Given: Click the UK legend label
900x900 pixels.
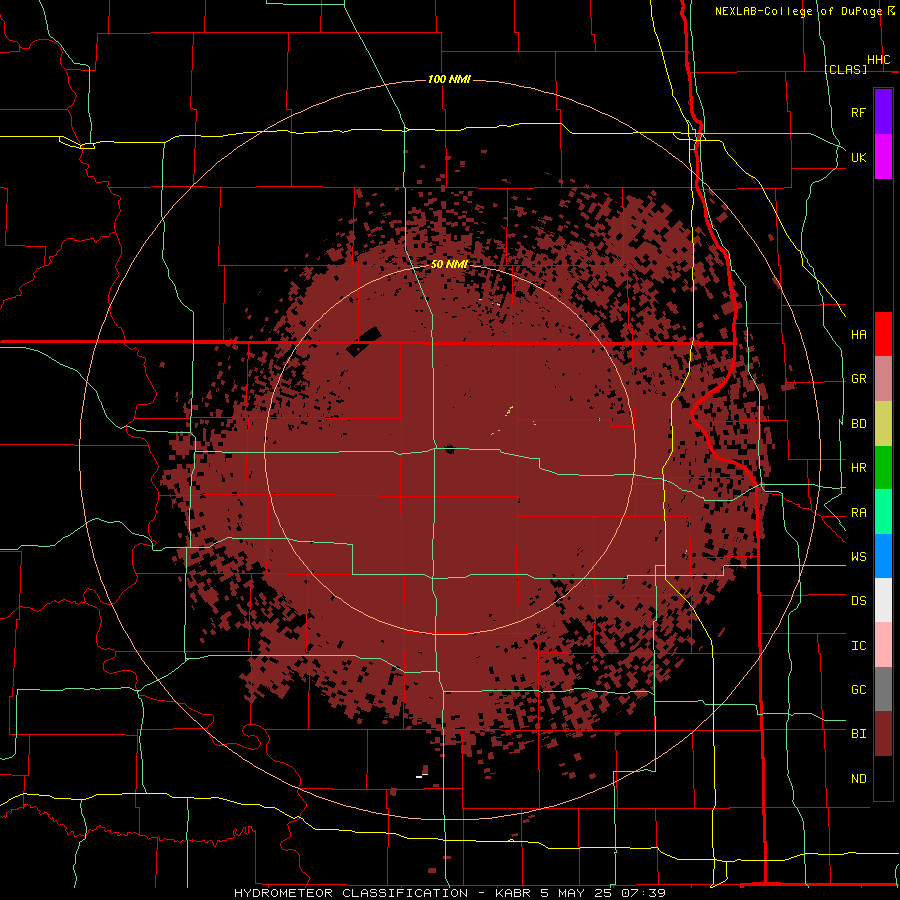Looking at the screenshot, I should click(x=859, y=157).
